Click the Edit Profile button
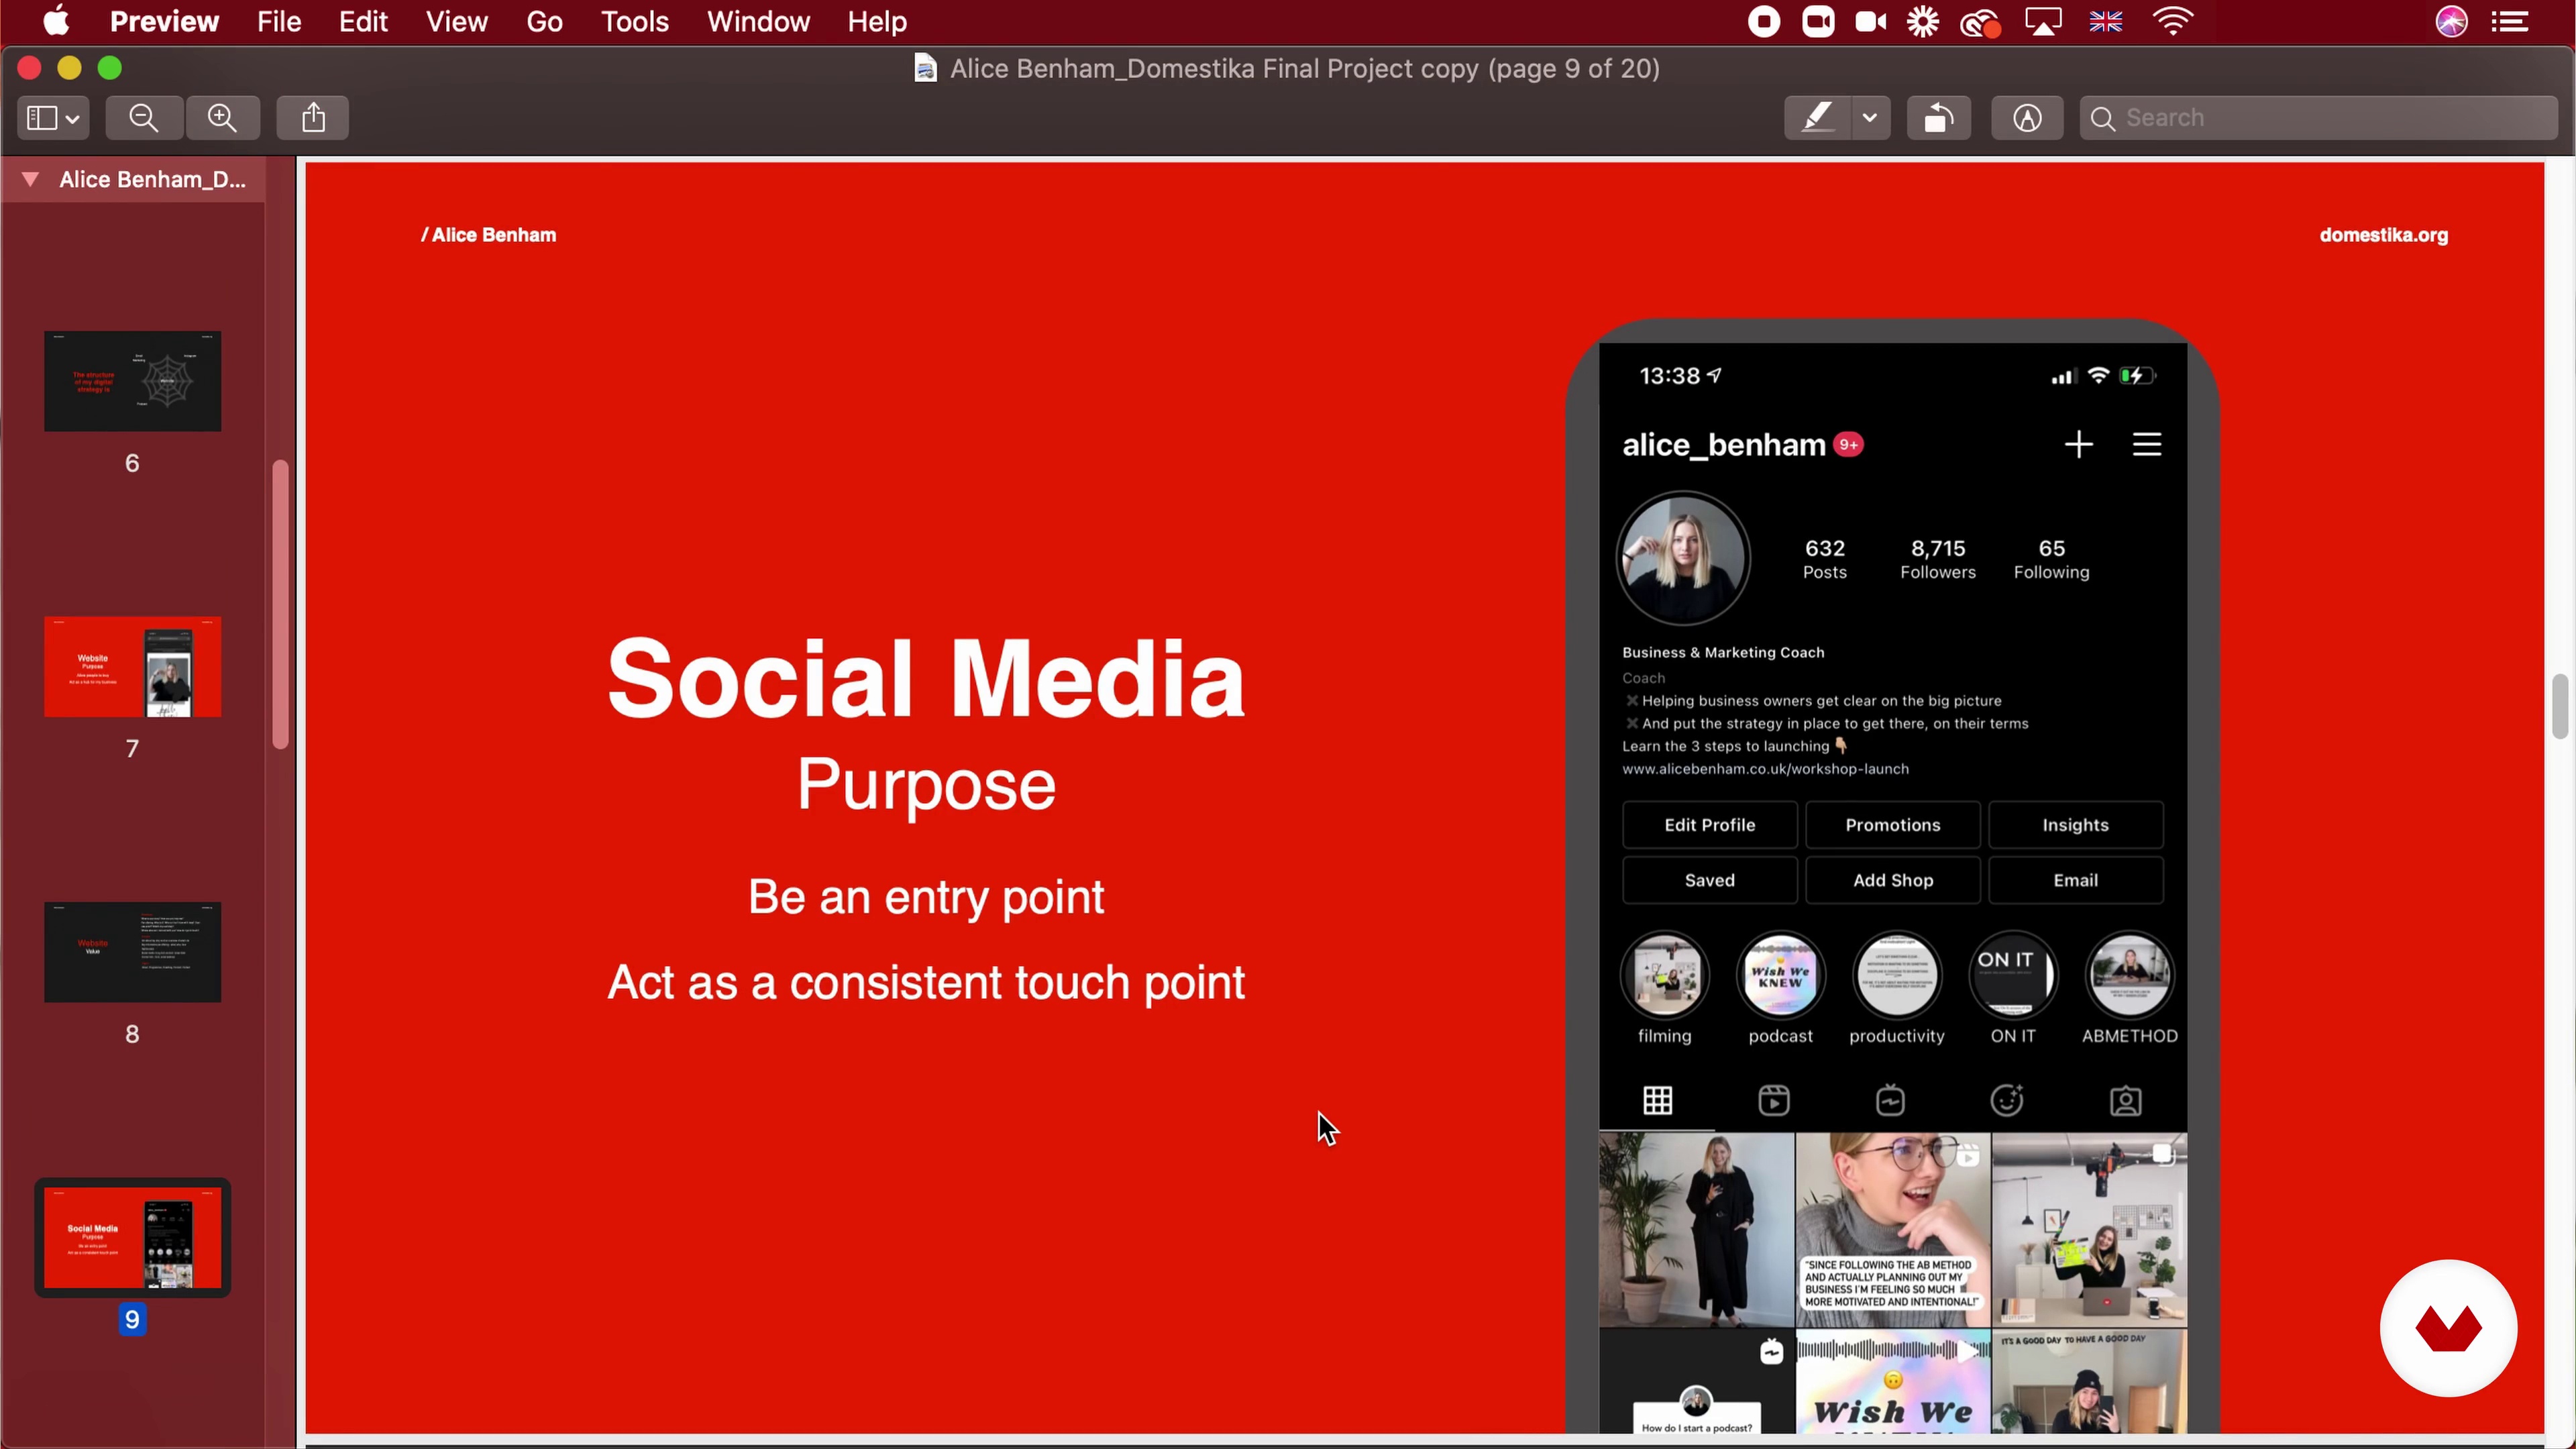 (1709, 824)
